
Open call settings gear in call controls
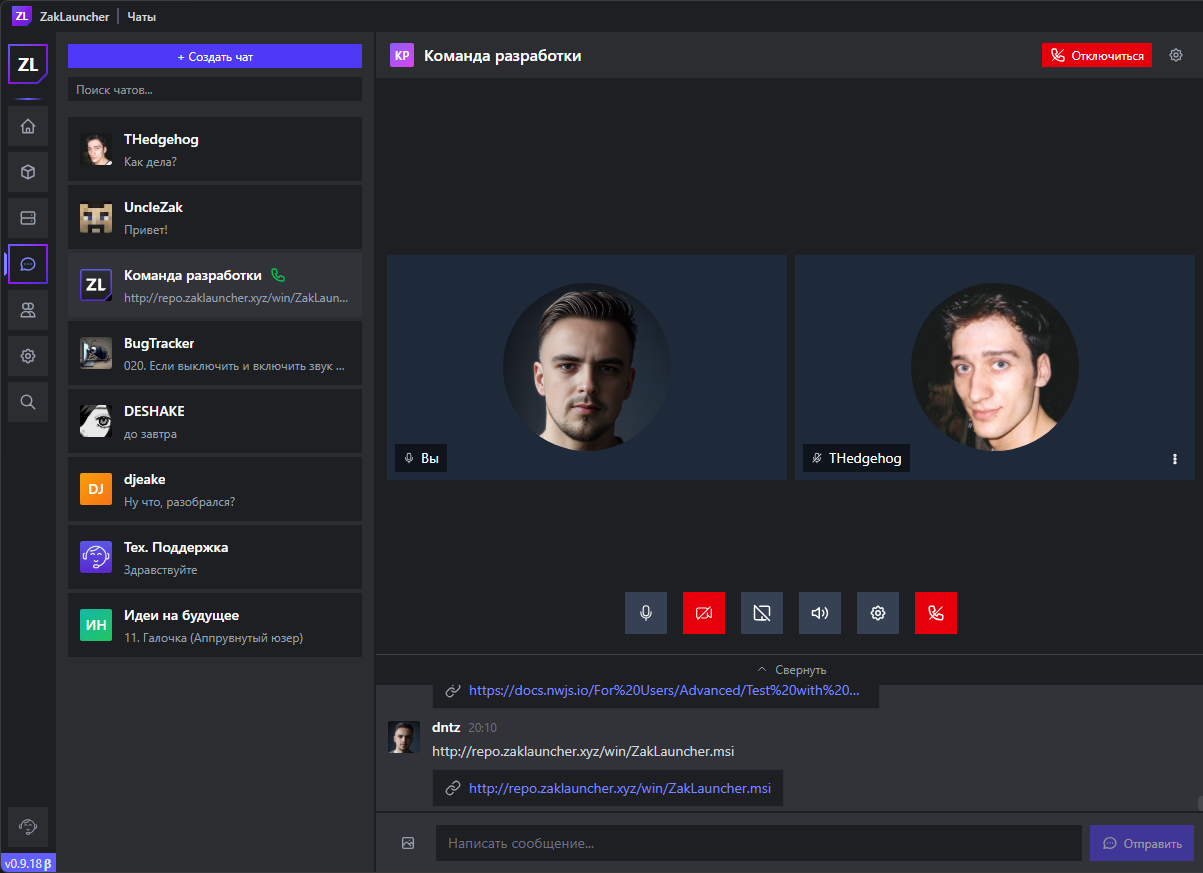coord(878,613)
